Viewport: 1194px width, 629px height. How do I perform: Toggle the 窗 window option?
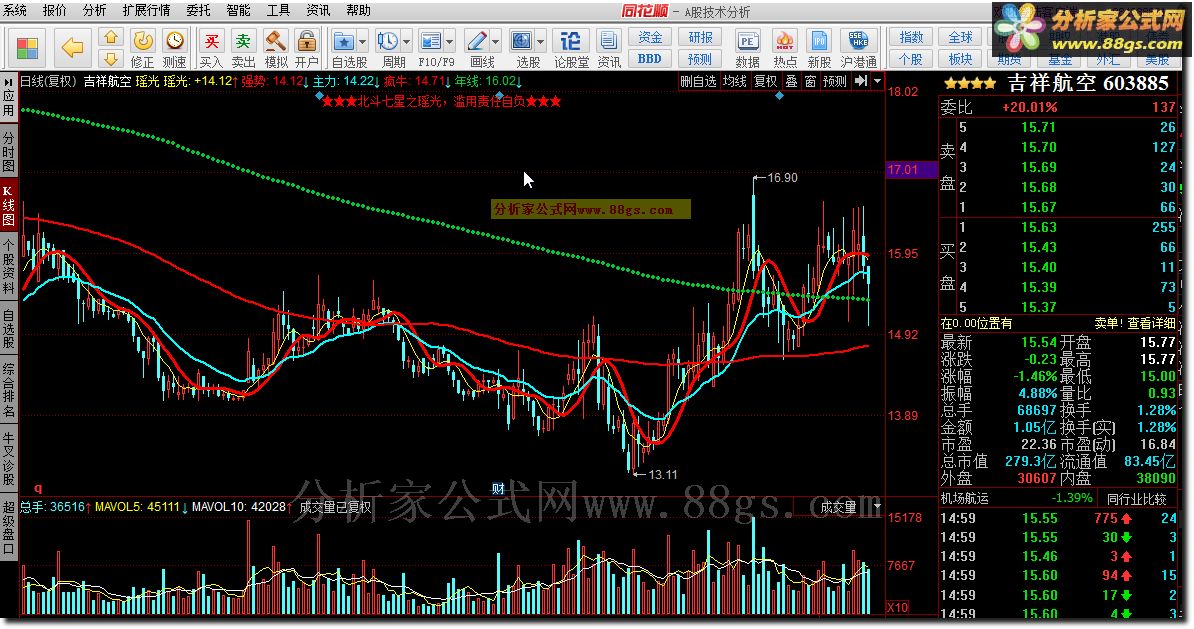pyautogui.click(x=810, y=81)
